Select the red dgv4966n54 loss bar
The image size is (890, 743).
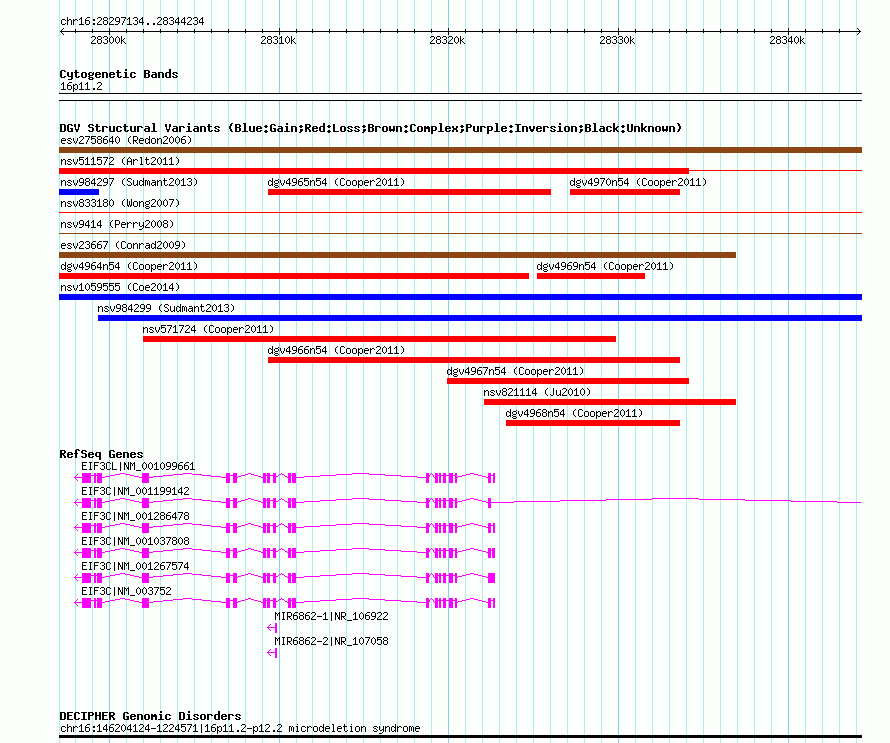point(474,360)
